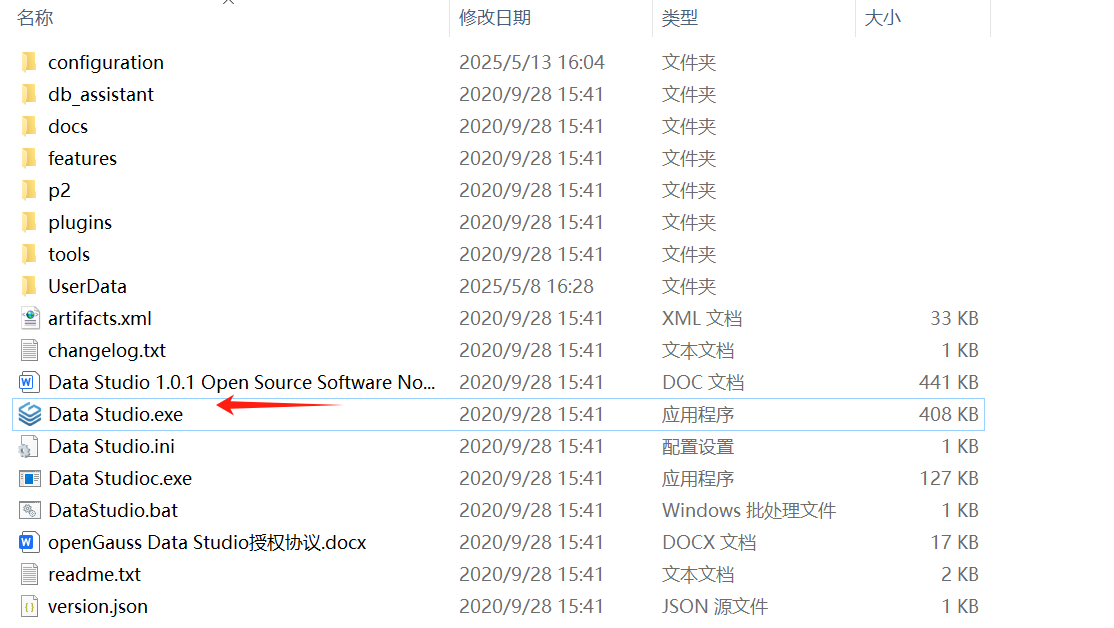Select the changelog.txt text file icon
The width and height of the screenshot is (1114, 628).
[30, 350]
